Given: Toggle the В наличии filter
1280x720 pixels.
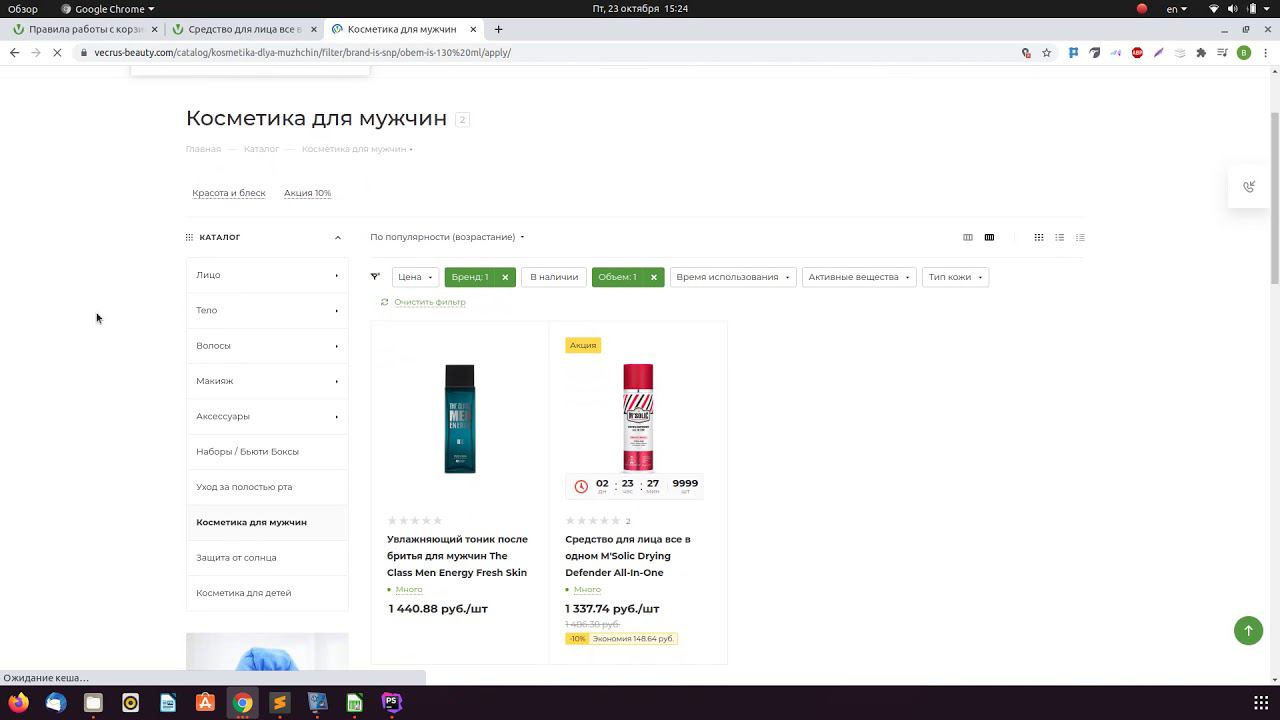Looking at the screenshot, I should coord(554,277).
